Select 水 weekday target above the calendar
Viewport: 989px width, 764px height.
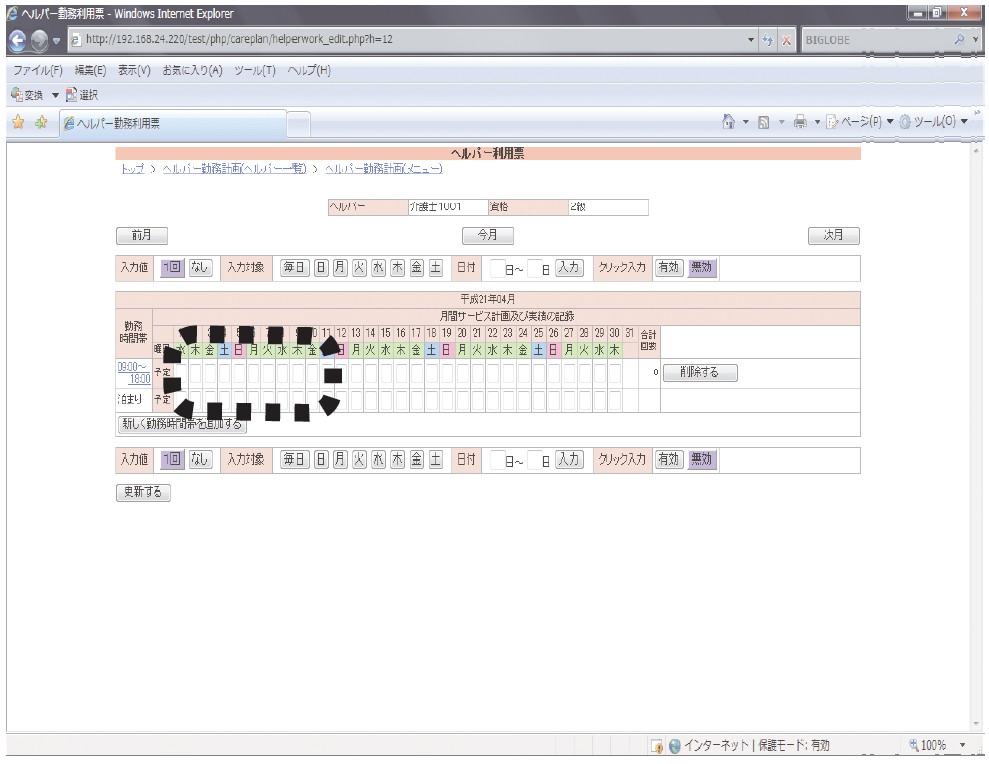(x=378, y=267)
